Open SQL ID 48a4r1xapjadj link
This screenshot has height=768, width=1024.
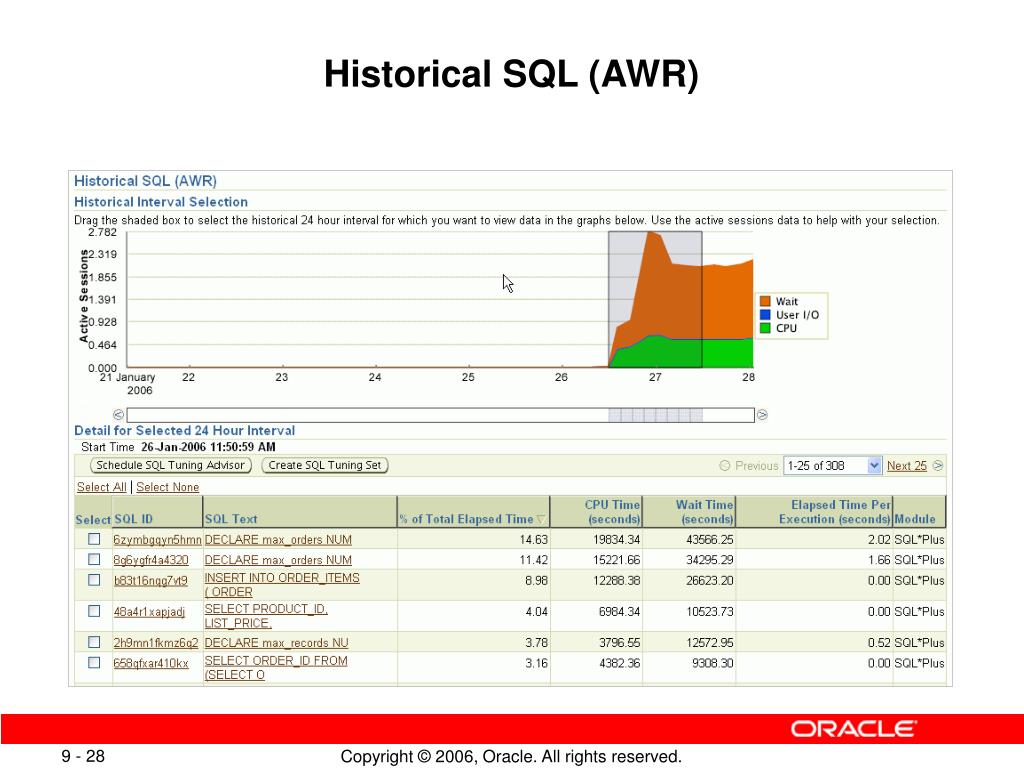149,612
